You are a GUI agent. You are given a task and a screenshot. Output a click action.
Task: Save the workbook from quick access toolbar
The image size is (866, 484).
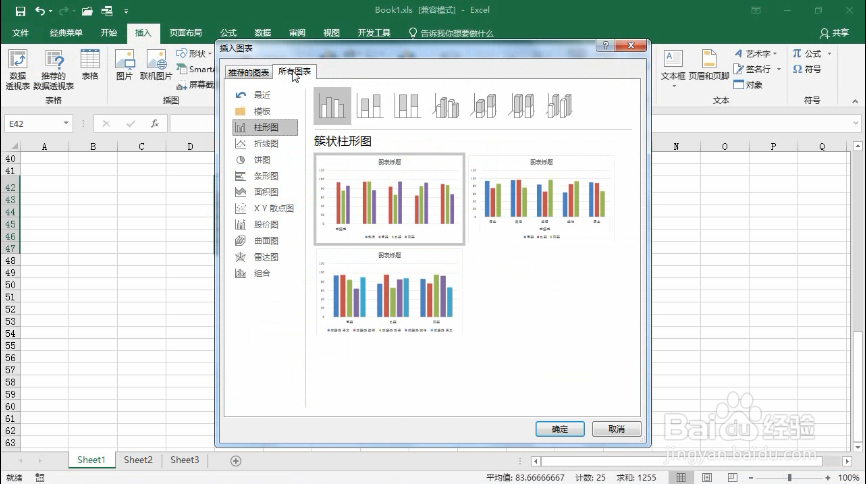click(x=20, y=10)
